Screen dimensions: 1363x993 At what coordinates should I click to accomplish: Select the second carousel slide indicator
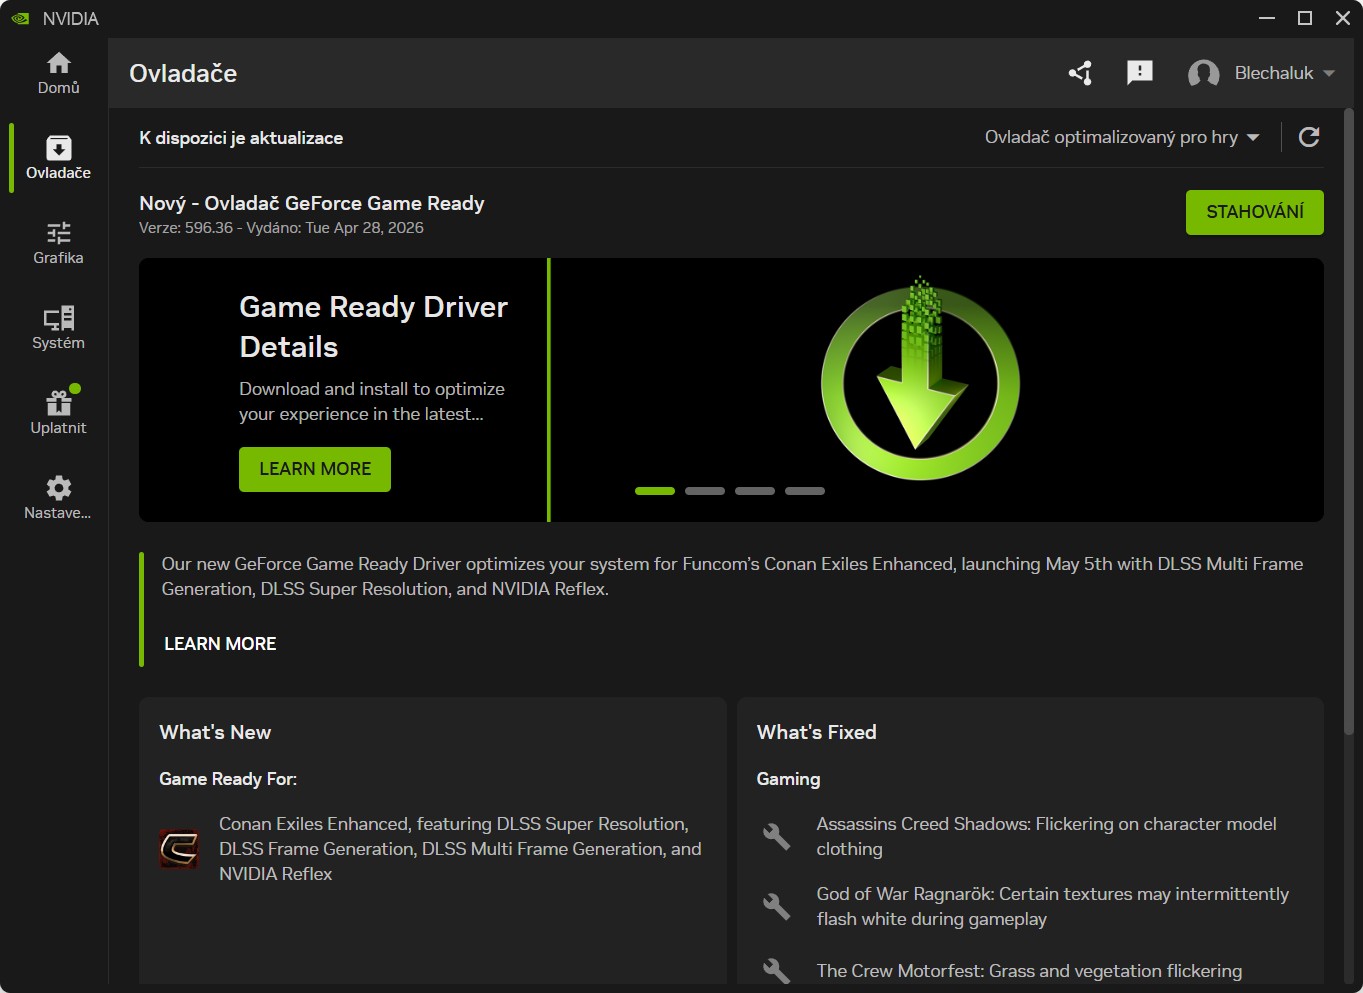(705, 491)
